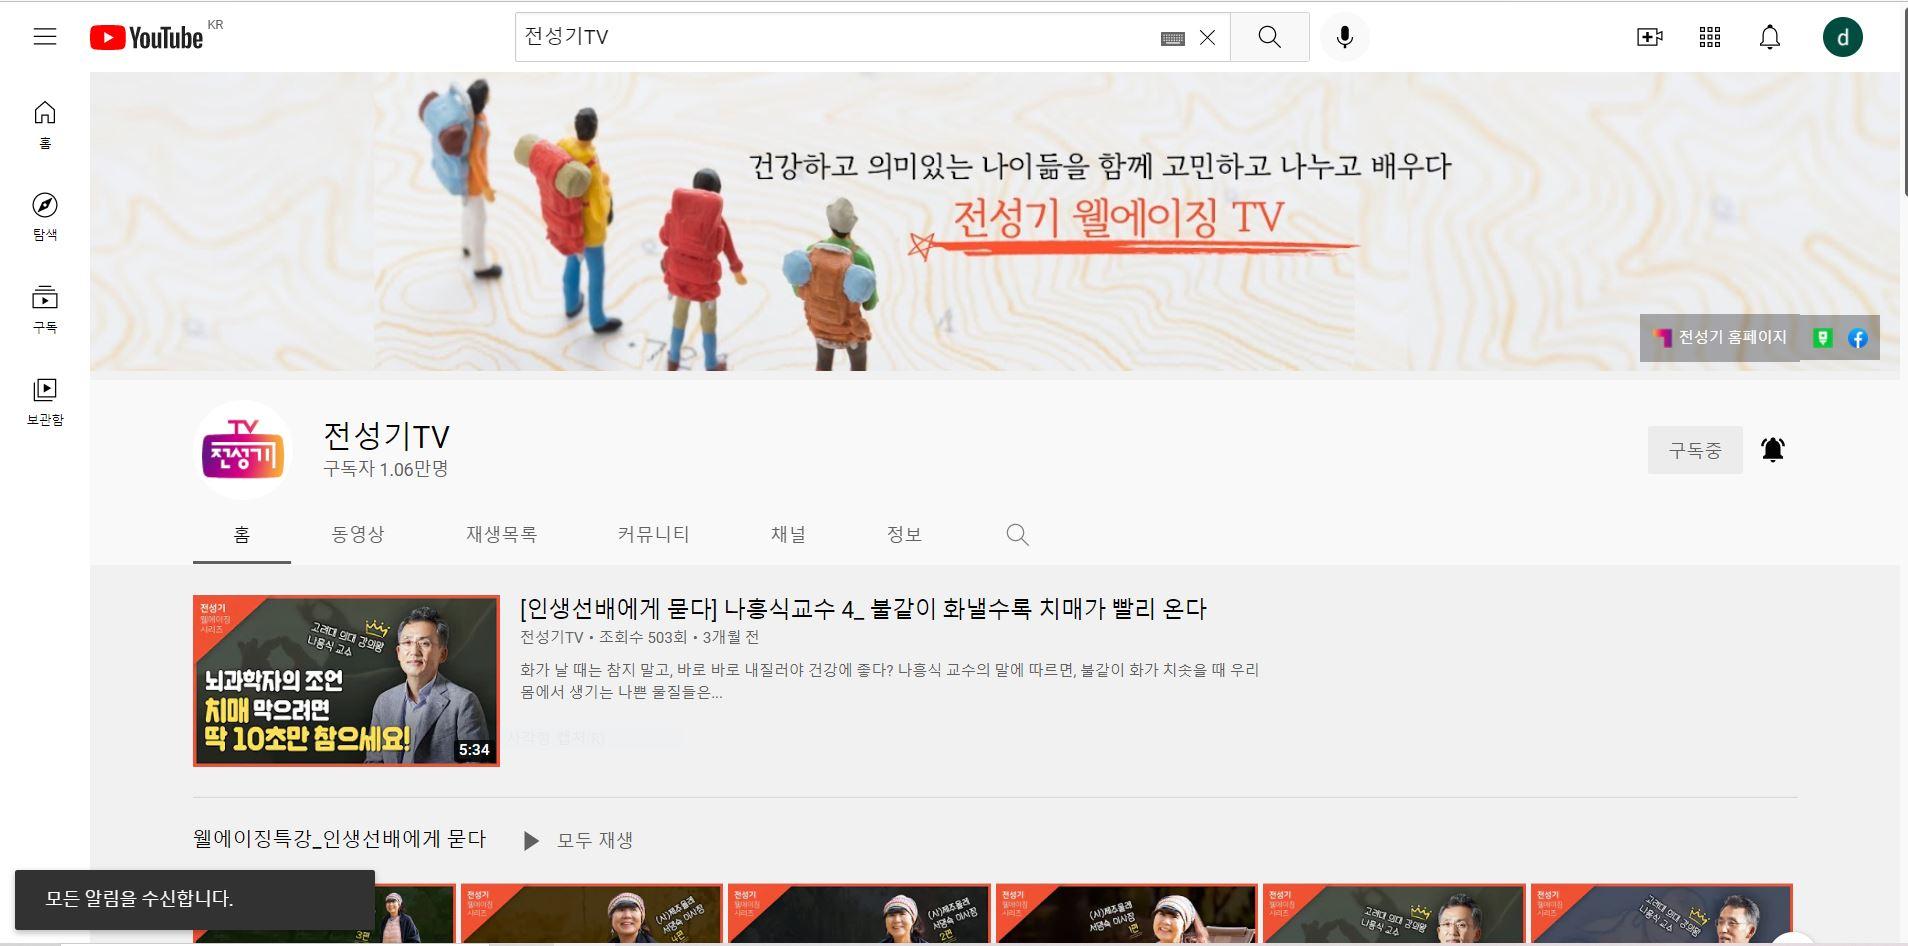
Task: Open 구독 subscriptions in sidebar
Action: coord(45,309)
